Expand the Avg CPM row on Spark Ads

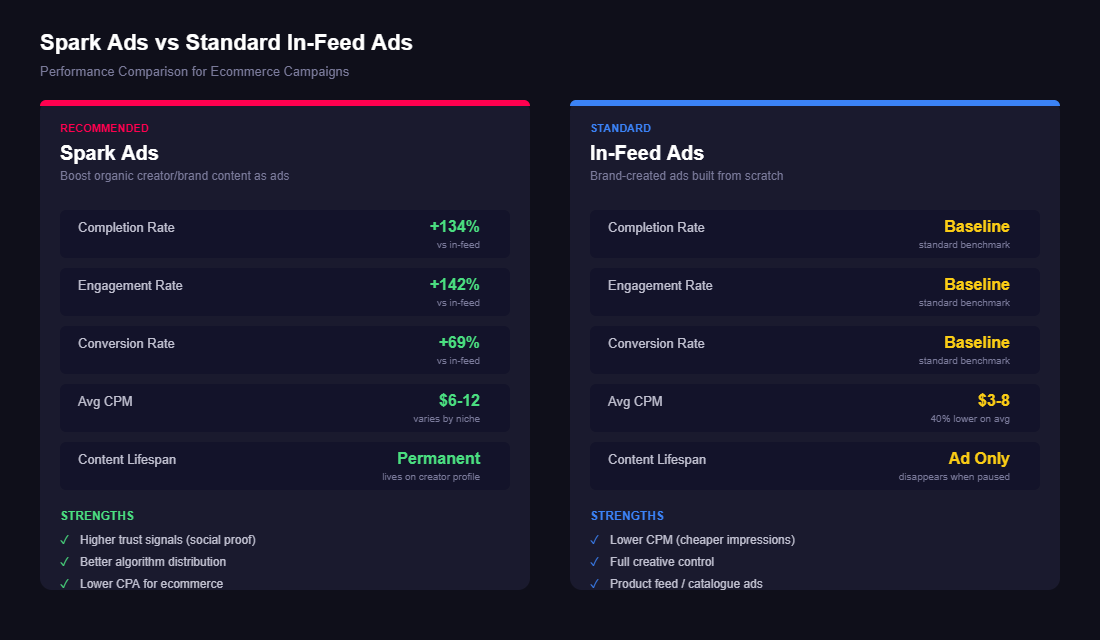[x=286, y=407]
